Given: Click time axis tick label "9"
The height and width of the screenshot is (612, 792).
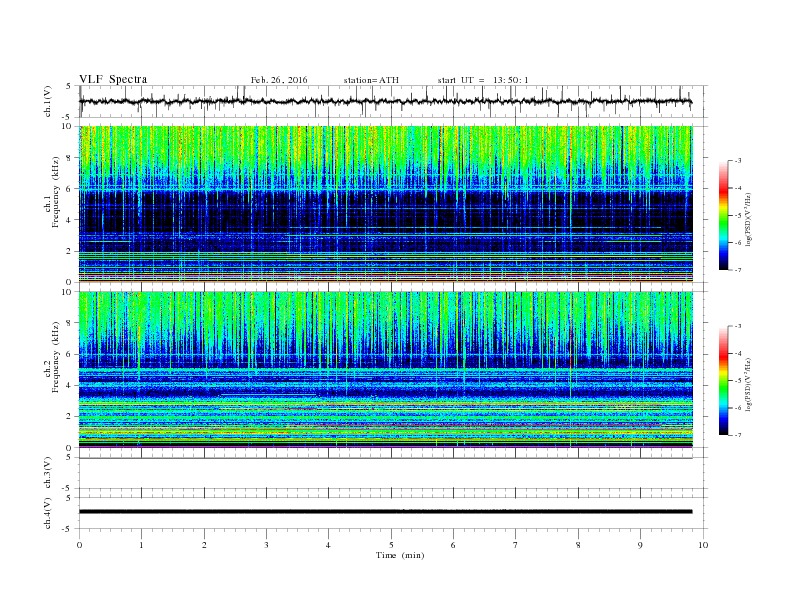Looking at the screenshot, I should coord(640,545).
